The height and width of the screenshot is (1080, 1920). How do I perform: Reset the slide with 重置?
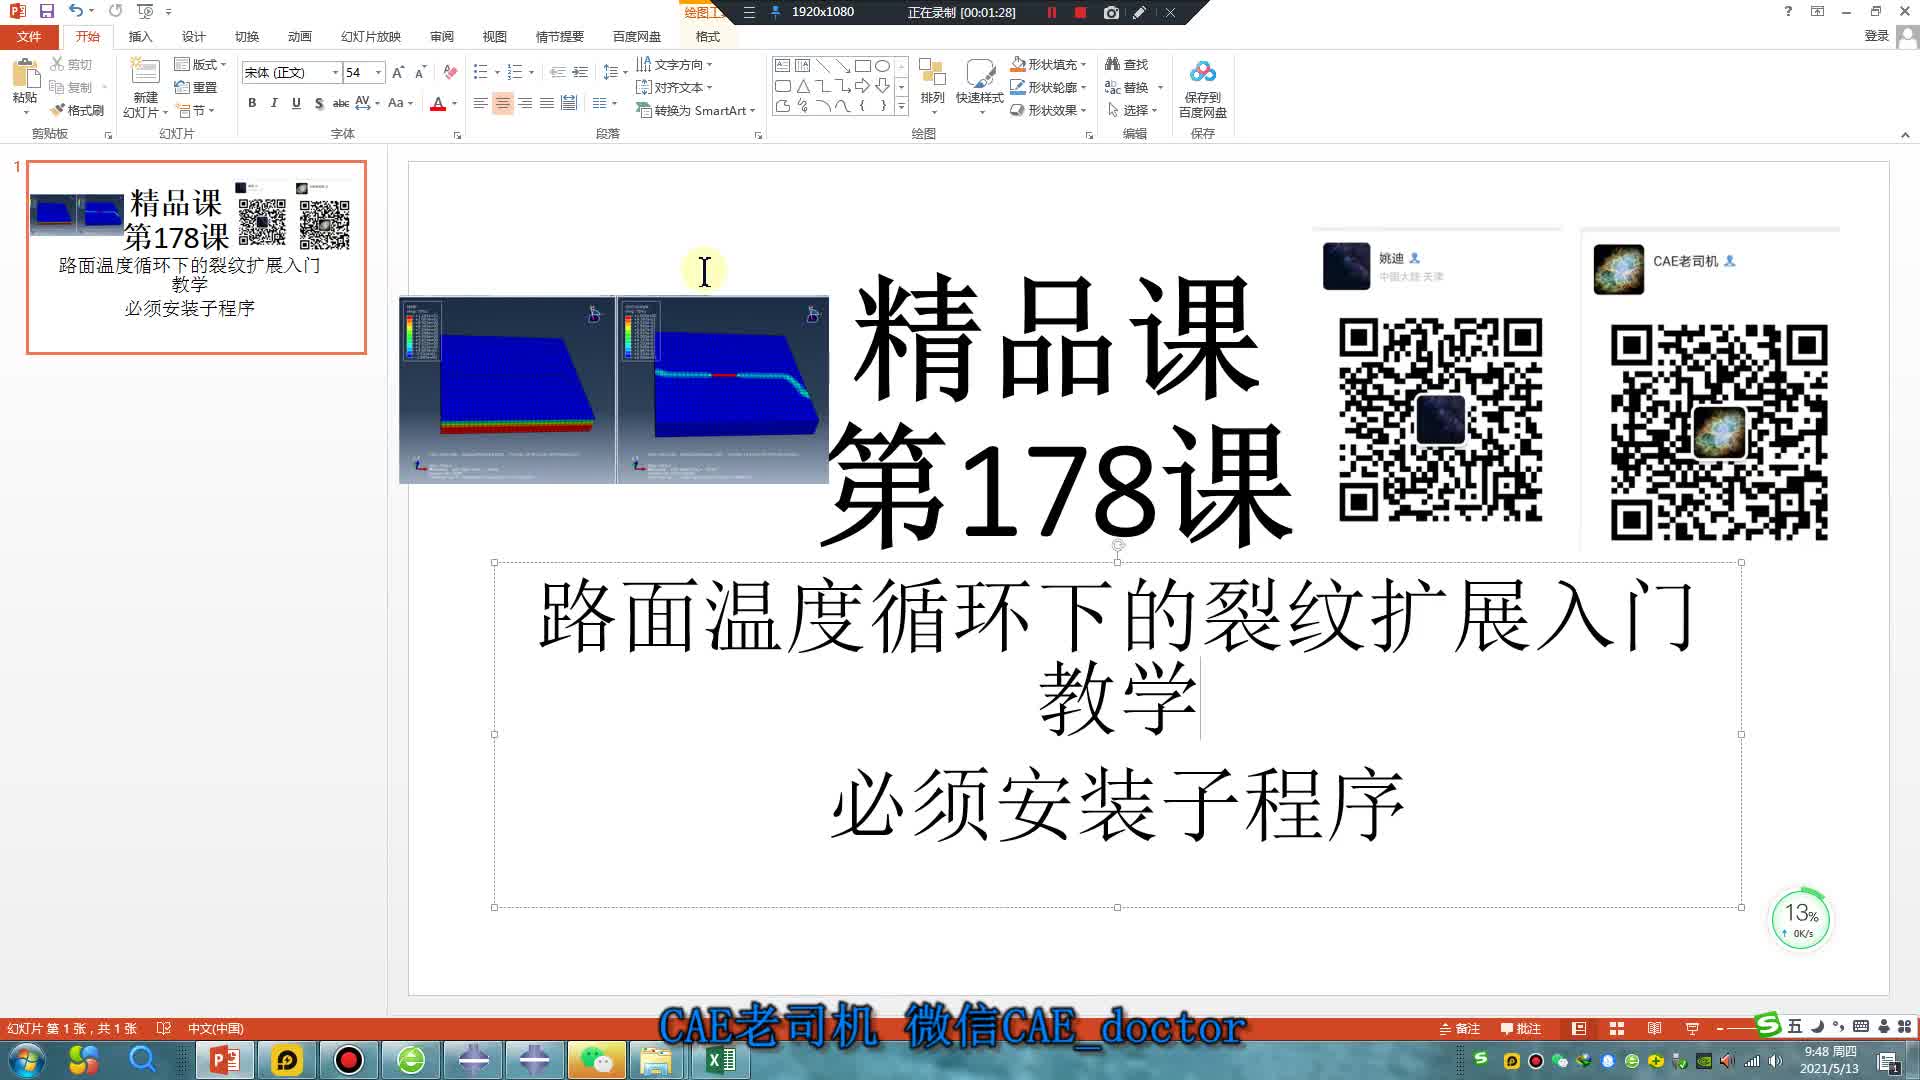196,87
